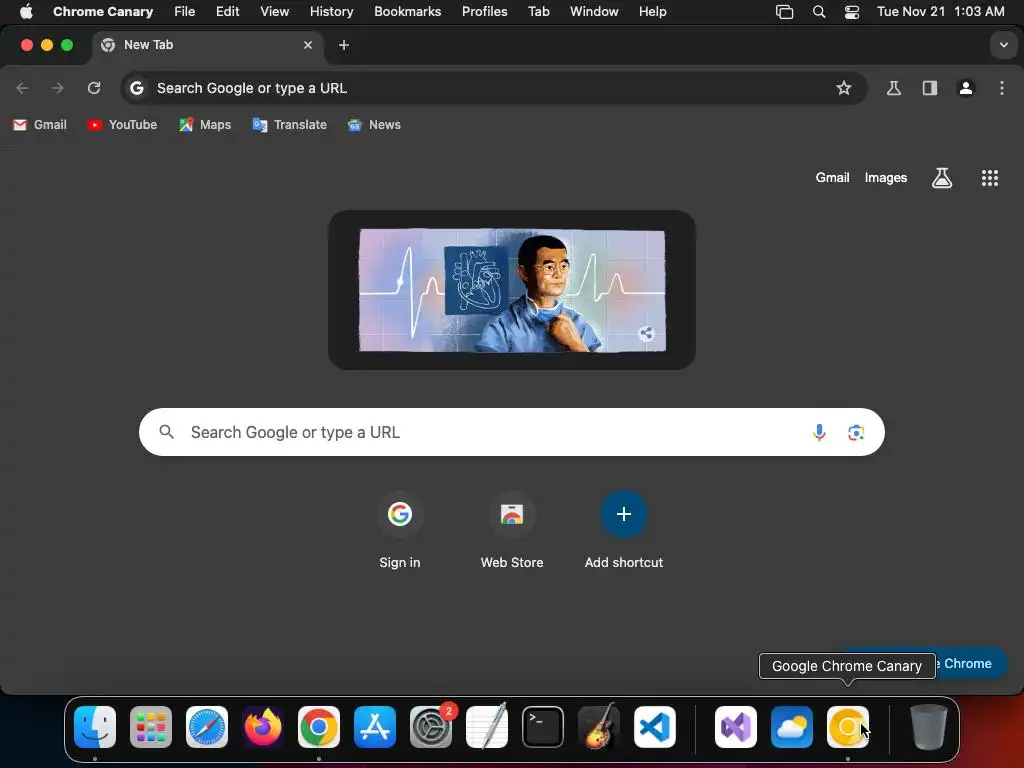Open the Apple menu
This screenshot has height=768, width=1024.
[x=26, y=12]
